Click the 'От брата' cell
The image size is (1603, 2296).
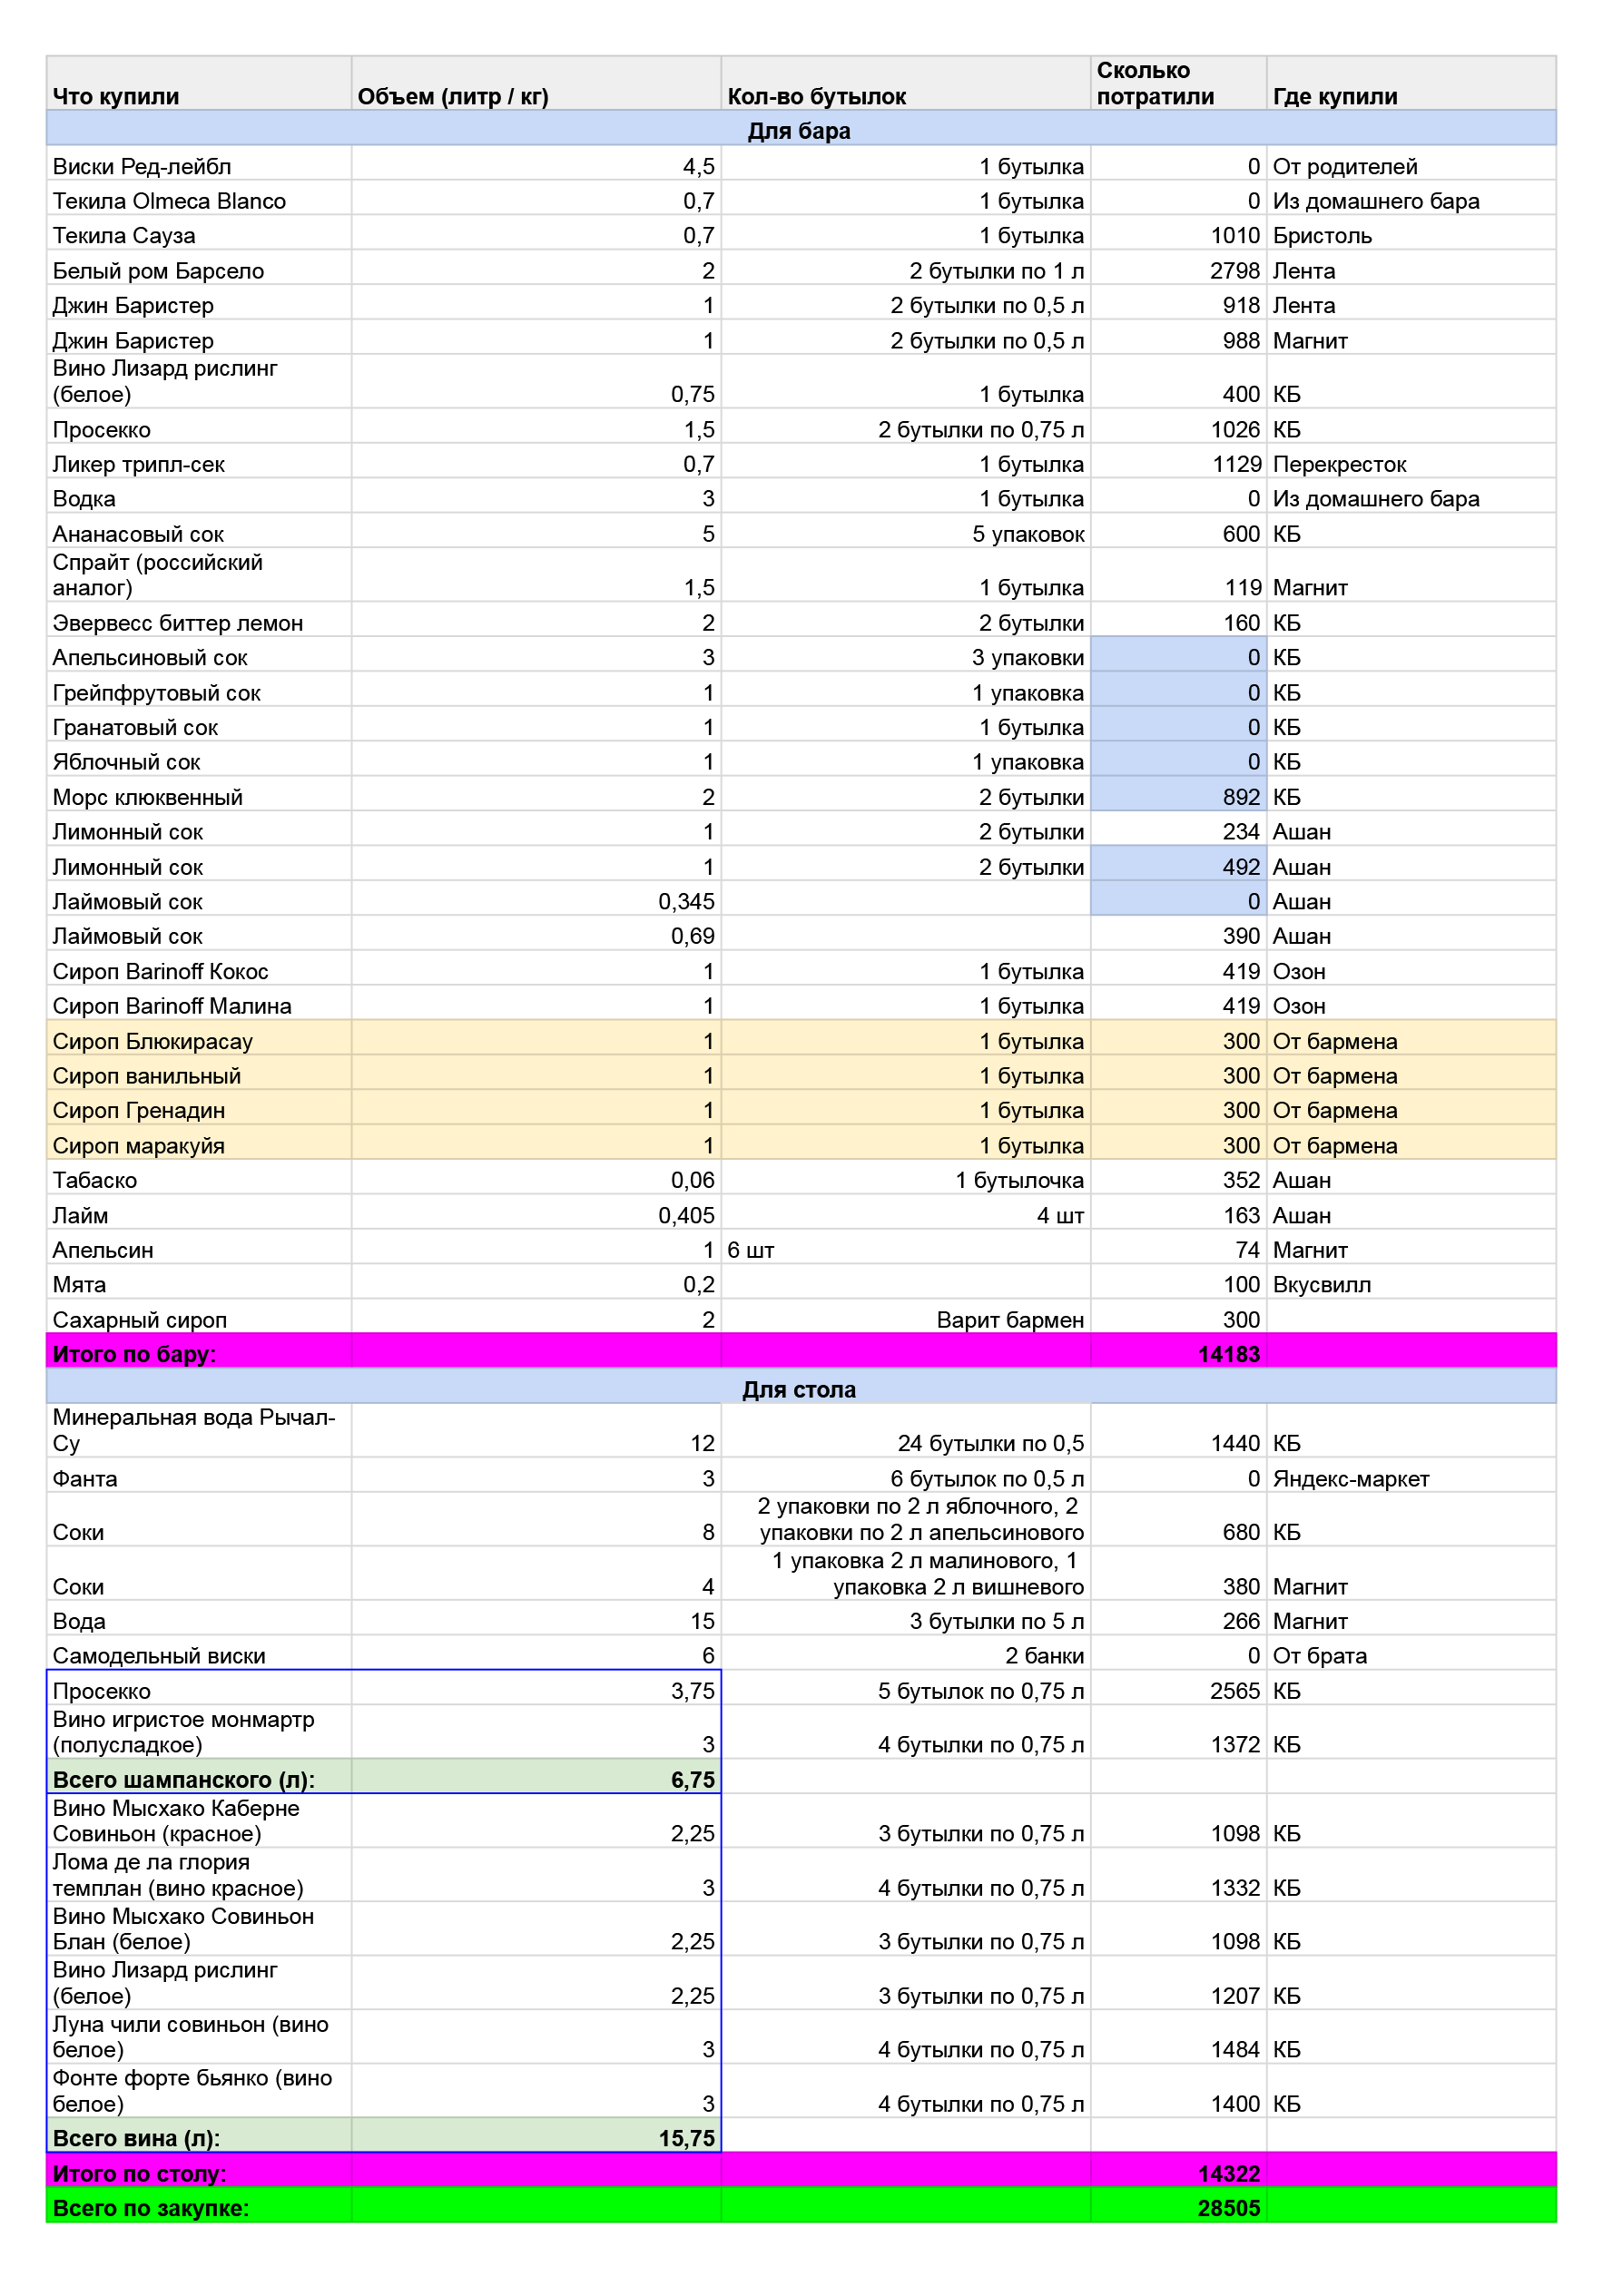1411,1653
